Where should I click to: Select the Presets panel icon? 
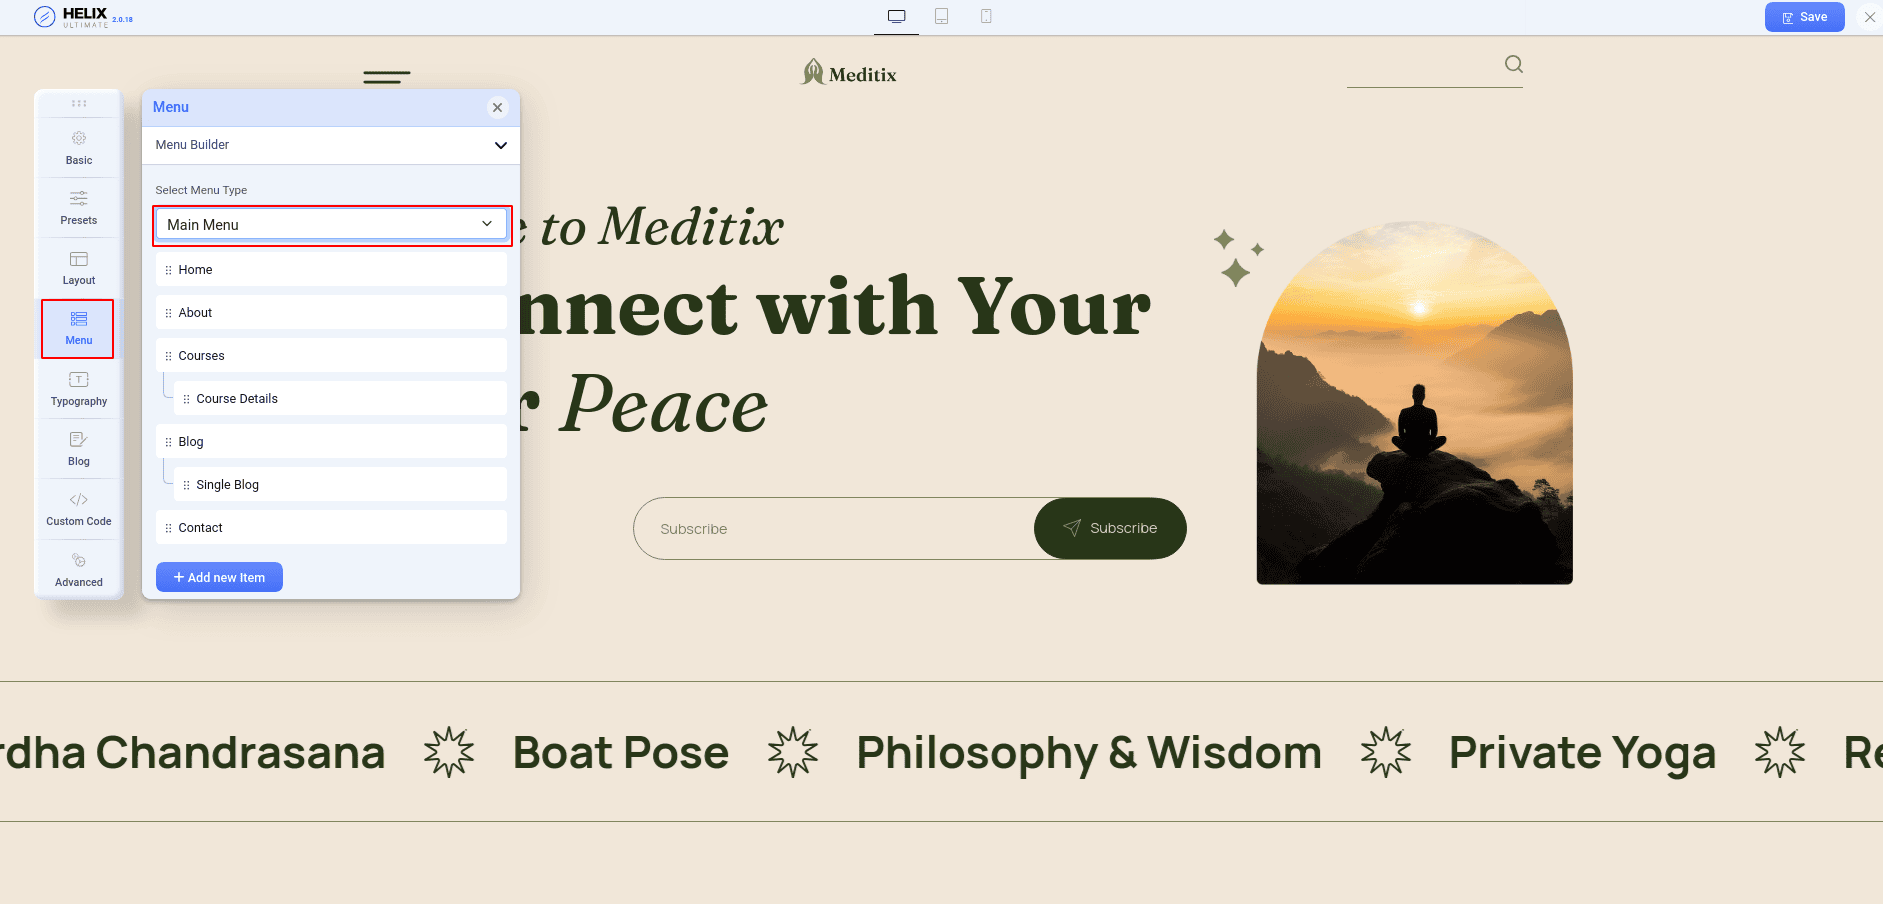pos(78,207)
